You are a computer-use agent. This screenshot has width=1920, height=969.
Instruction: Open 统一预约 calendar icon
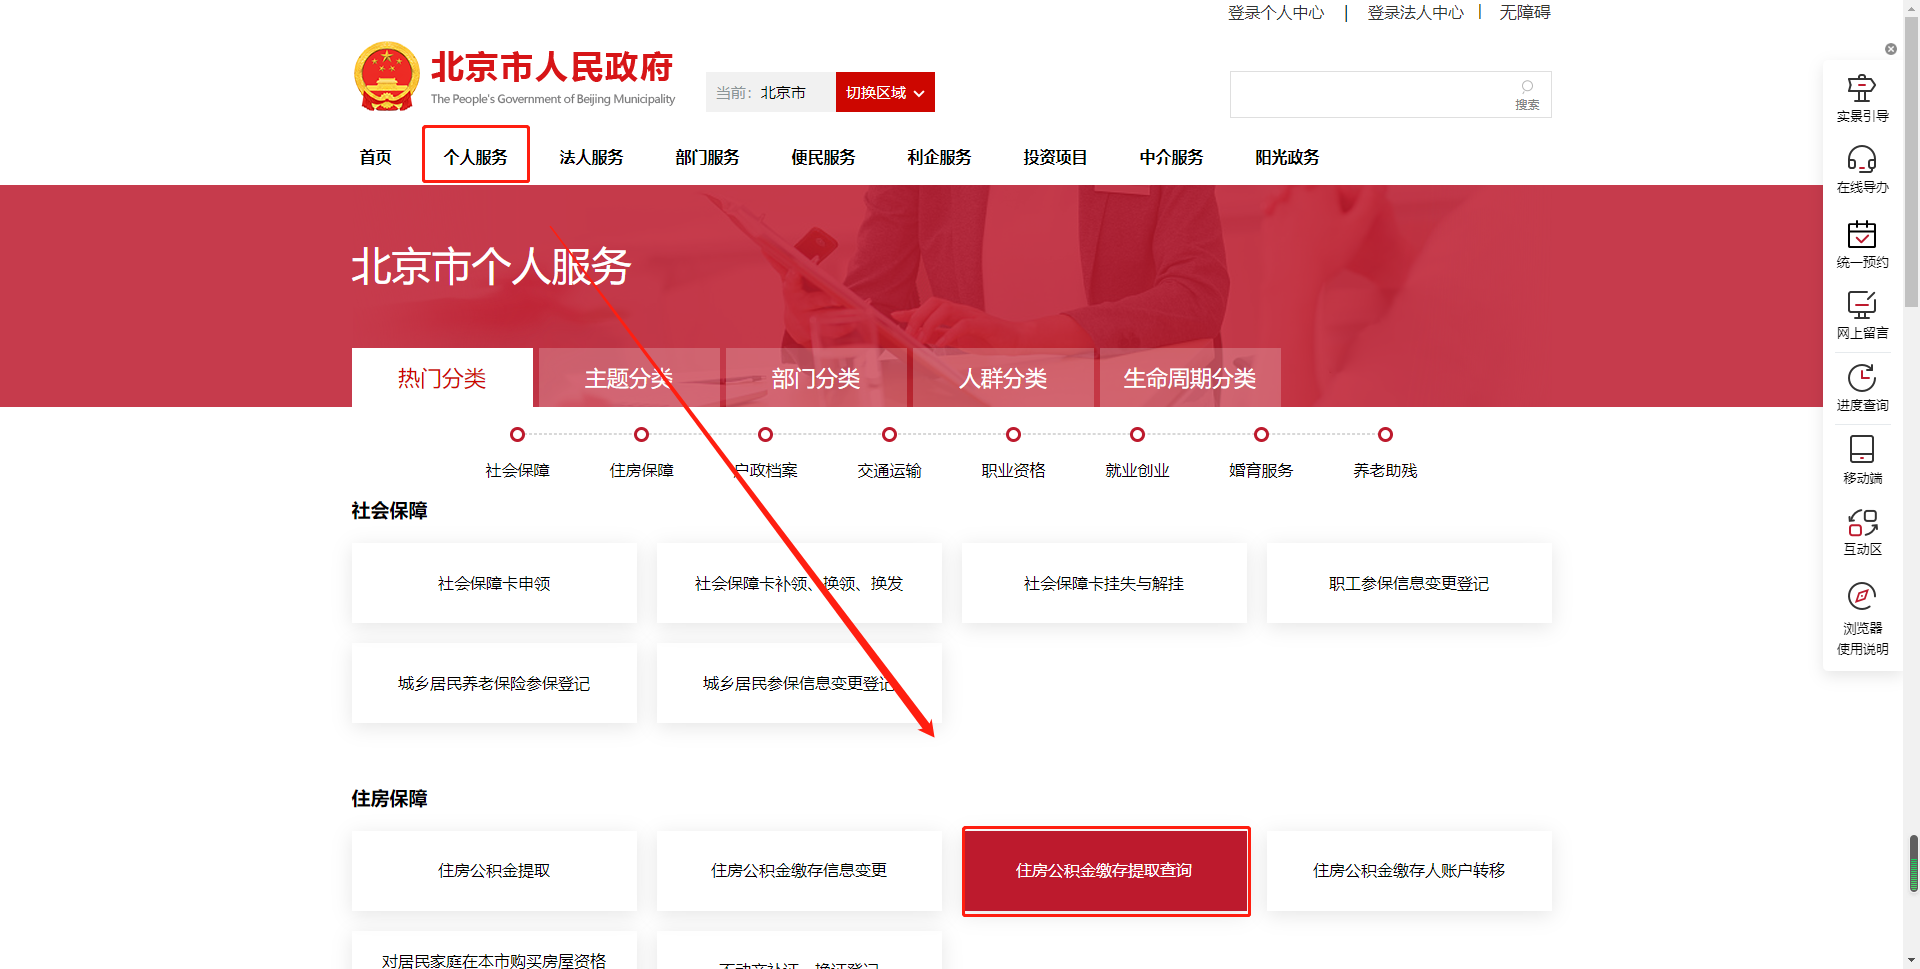pyautogui.click(x=1861, y=234)
